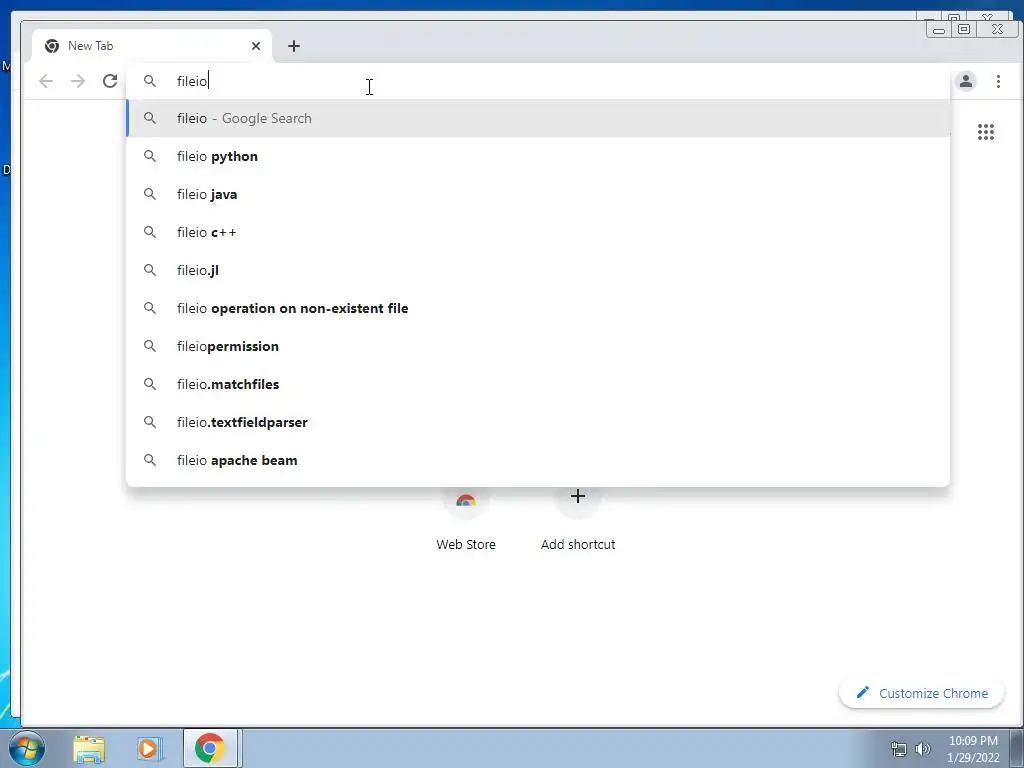The height and width of the screenshot is (768, 1024).
Task: Minimize the Chrome window
Action: (939, 29)
